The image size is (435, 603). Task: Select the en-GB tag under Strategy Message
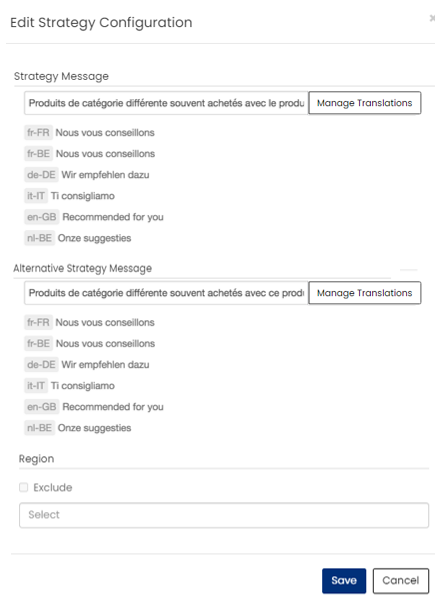point(42,217)
